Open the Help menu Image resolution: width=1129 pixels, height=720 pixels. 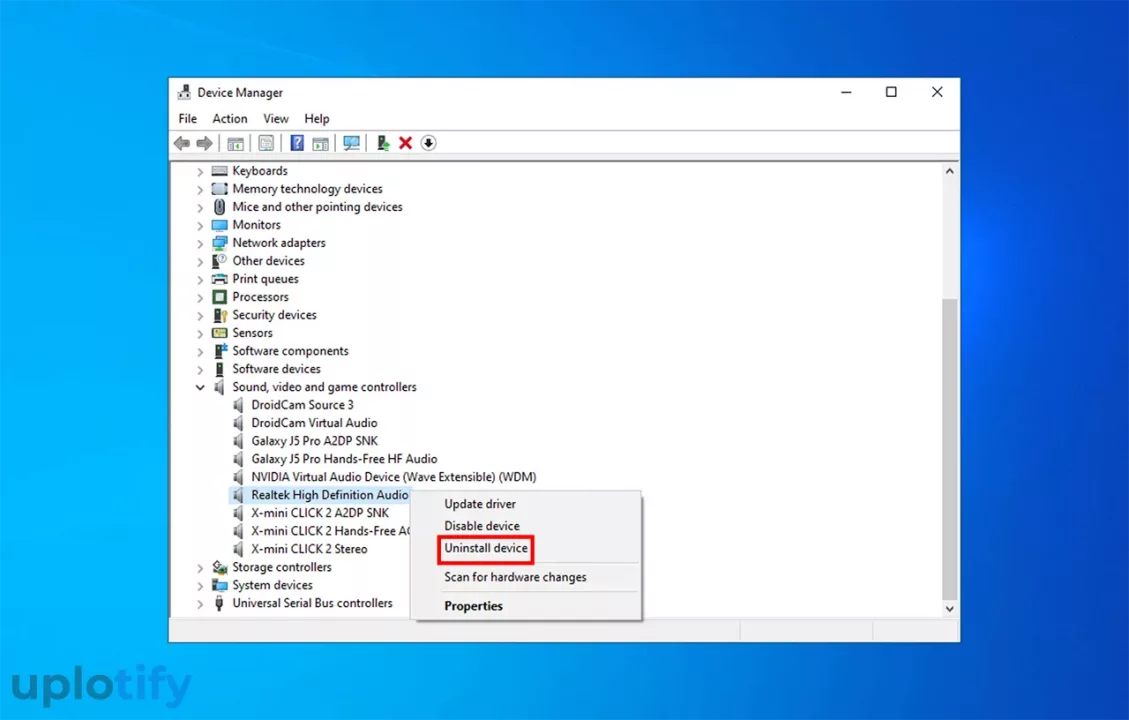point(317,118)
